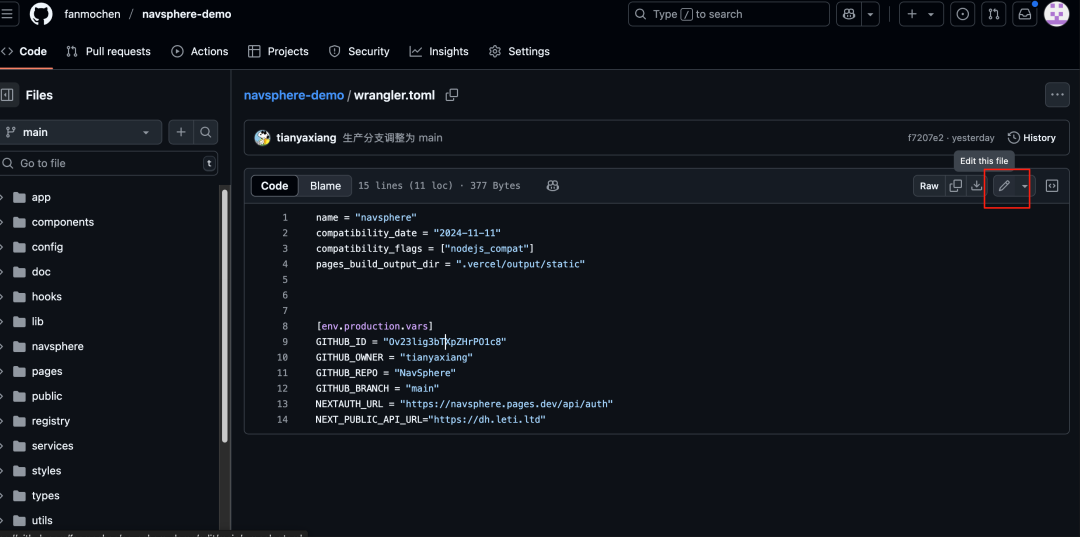Image resolution: width=1080 pixels, height=537 pixels.
Task: Open the symbols panel icon
Action: 1052,186
